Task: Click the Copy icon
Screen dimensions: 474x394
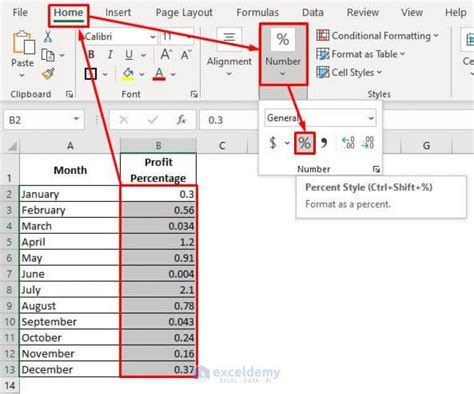Action: (x=48, y=55)
